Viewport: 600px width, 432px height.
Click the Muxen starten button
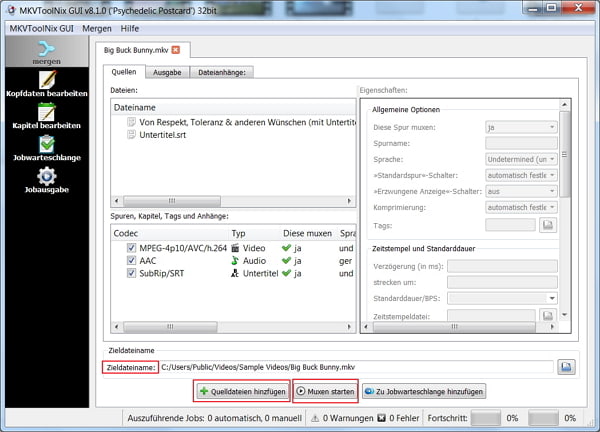pos(326,391)
